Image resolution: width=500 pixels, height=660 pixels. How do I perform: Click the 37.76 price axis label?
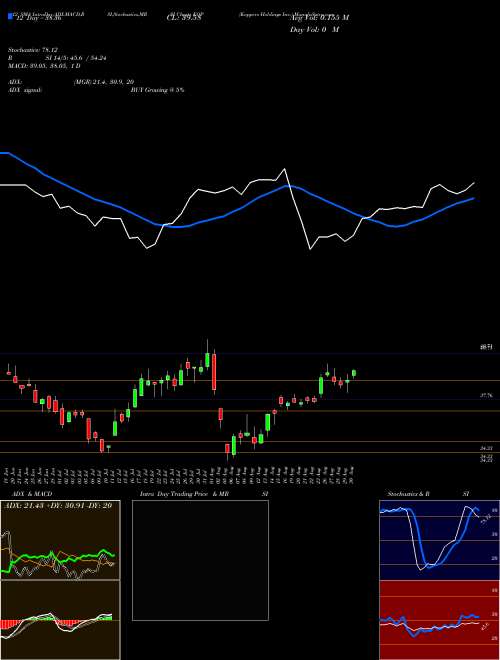point(486,395)
